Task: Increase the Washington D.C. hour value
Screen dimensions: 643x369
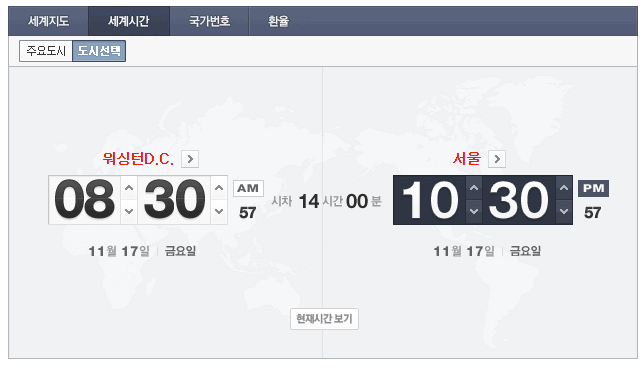Action: click(129, 188)
